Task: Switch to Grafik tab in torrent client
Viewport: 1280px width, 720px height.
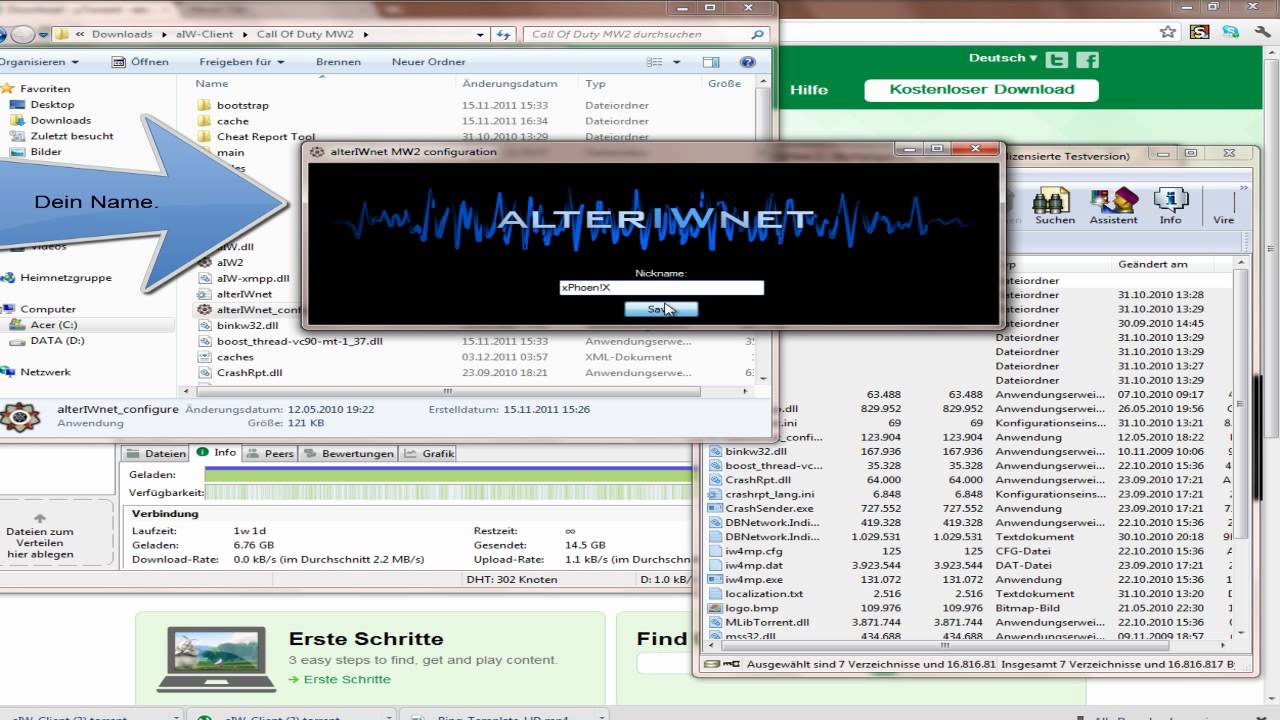Action: tap(429, 453)
